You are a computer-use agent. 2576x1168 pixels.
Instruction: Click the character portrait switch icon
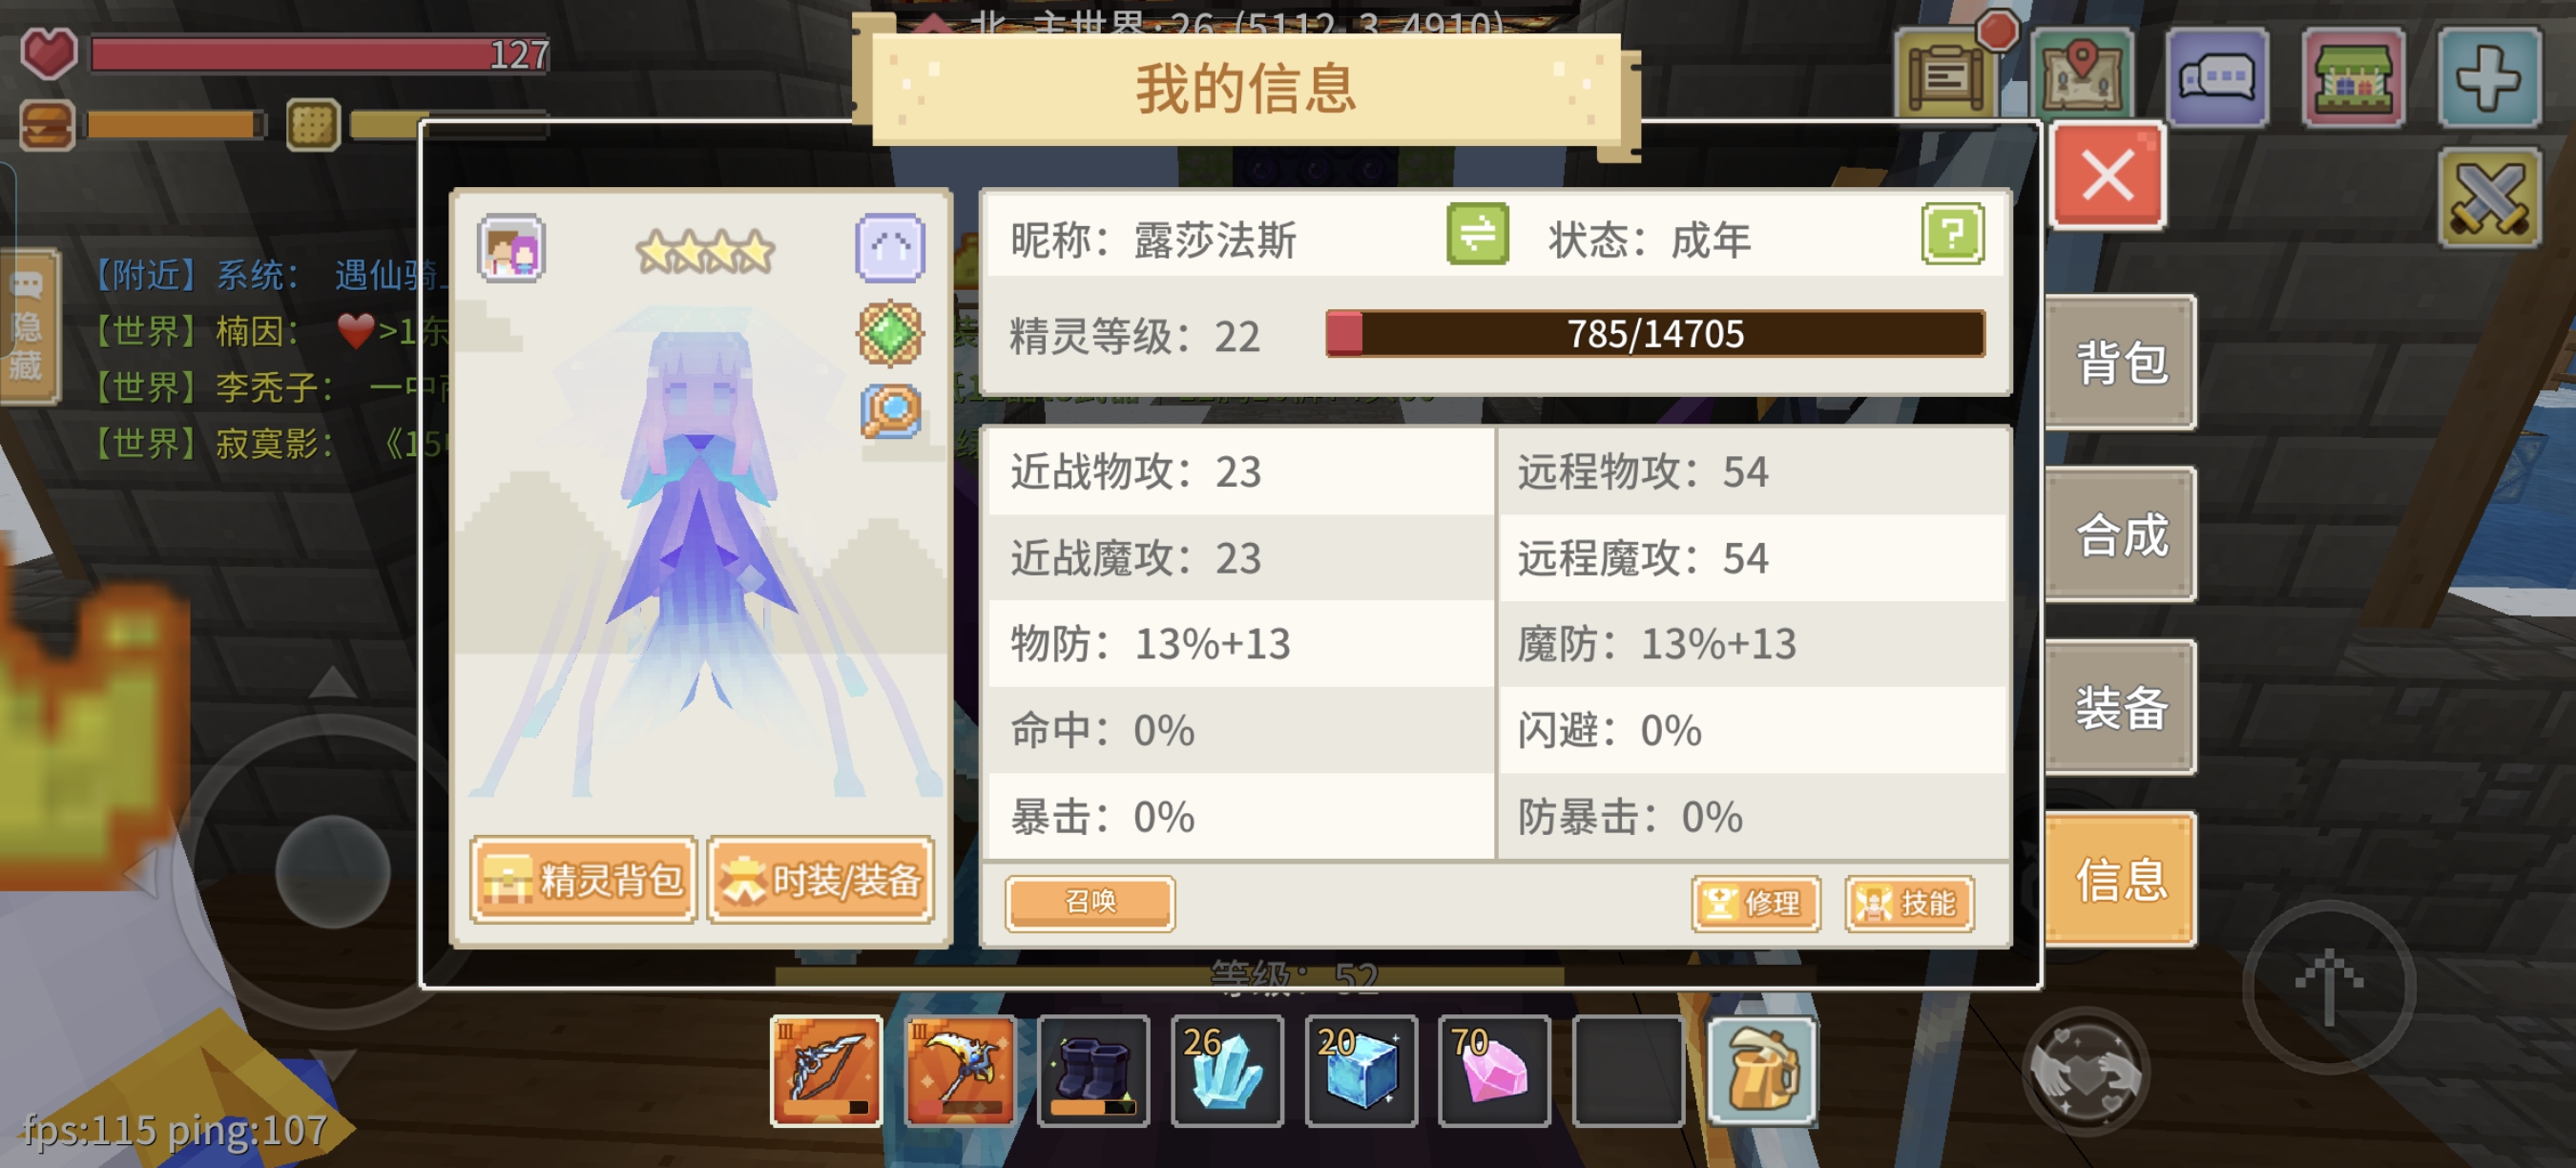point(511,248)
